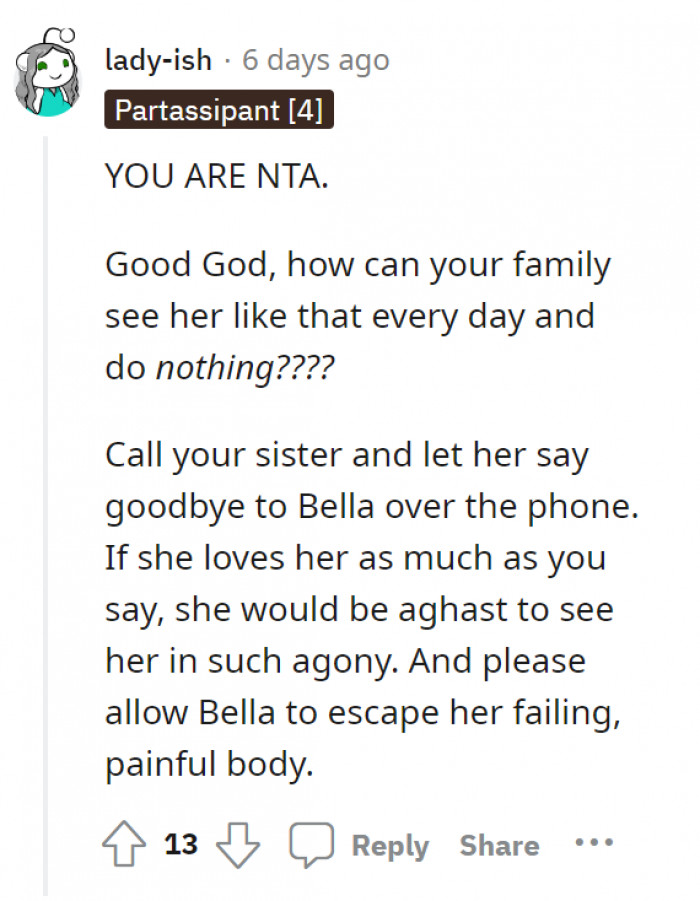Click the upward arrow beside the score
The height and width of the screenshot is (901, 700).
pos(125,844)
